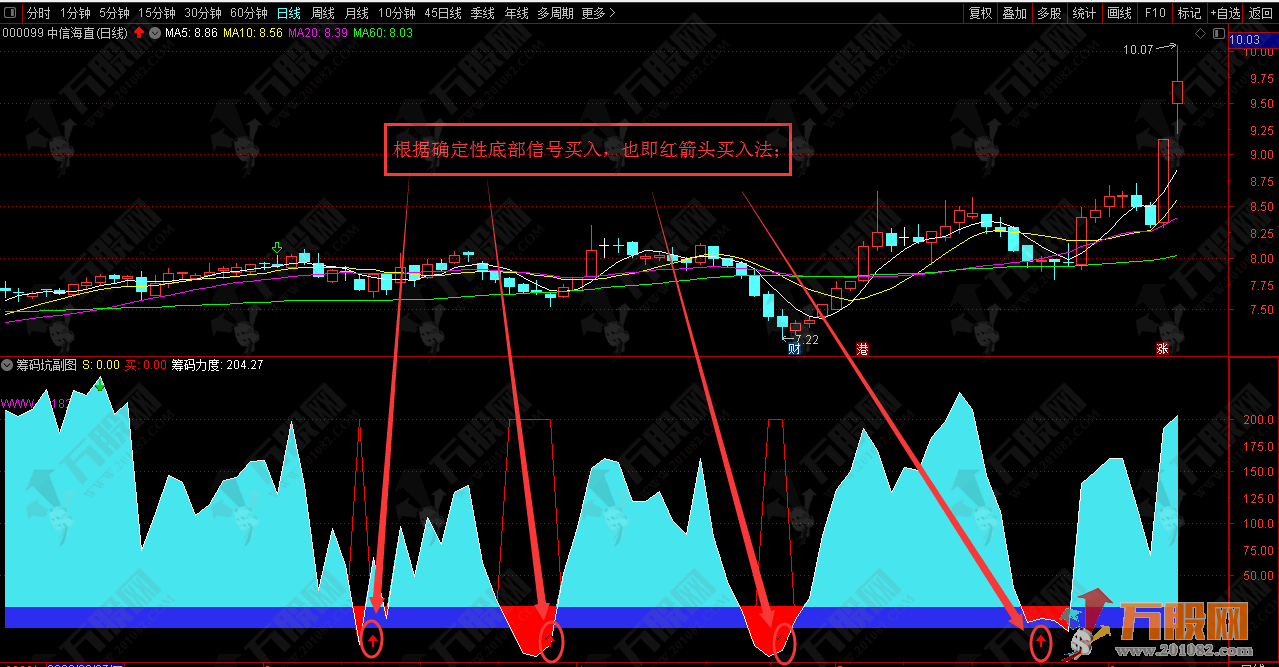Switch to 年线 yearly chart
Image resolution: width=1279 pixels, height=667 pixels.
(x=516, y=13)
